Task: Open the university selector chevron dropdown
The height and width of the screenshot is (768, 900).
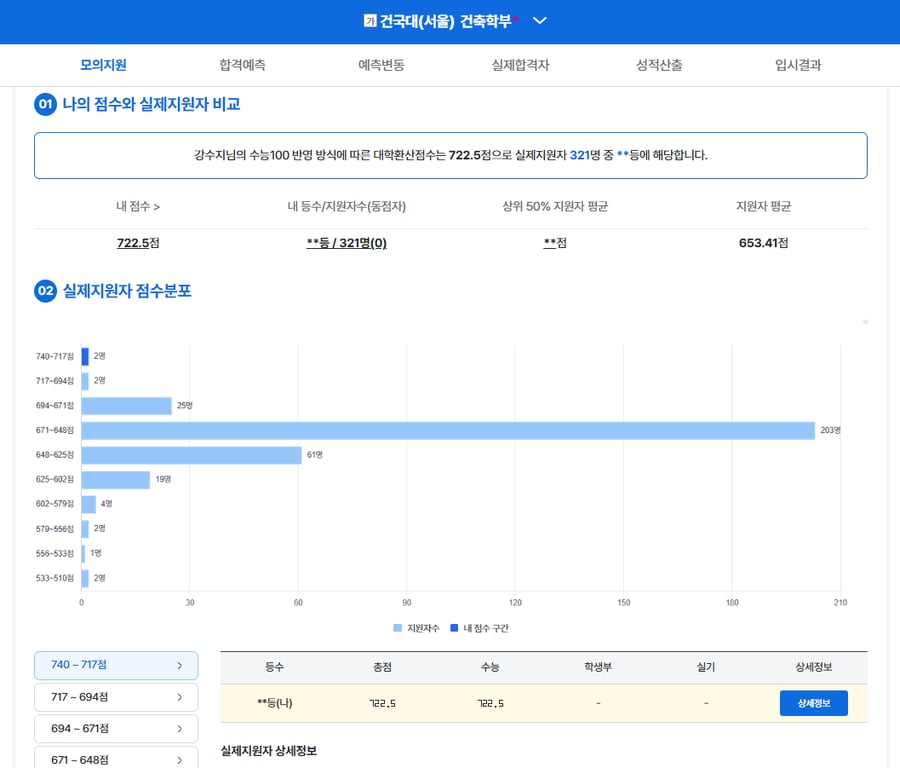Action: pos(540,21)
